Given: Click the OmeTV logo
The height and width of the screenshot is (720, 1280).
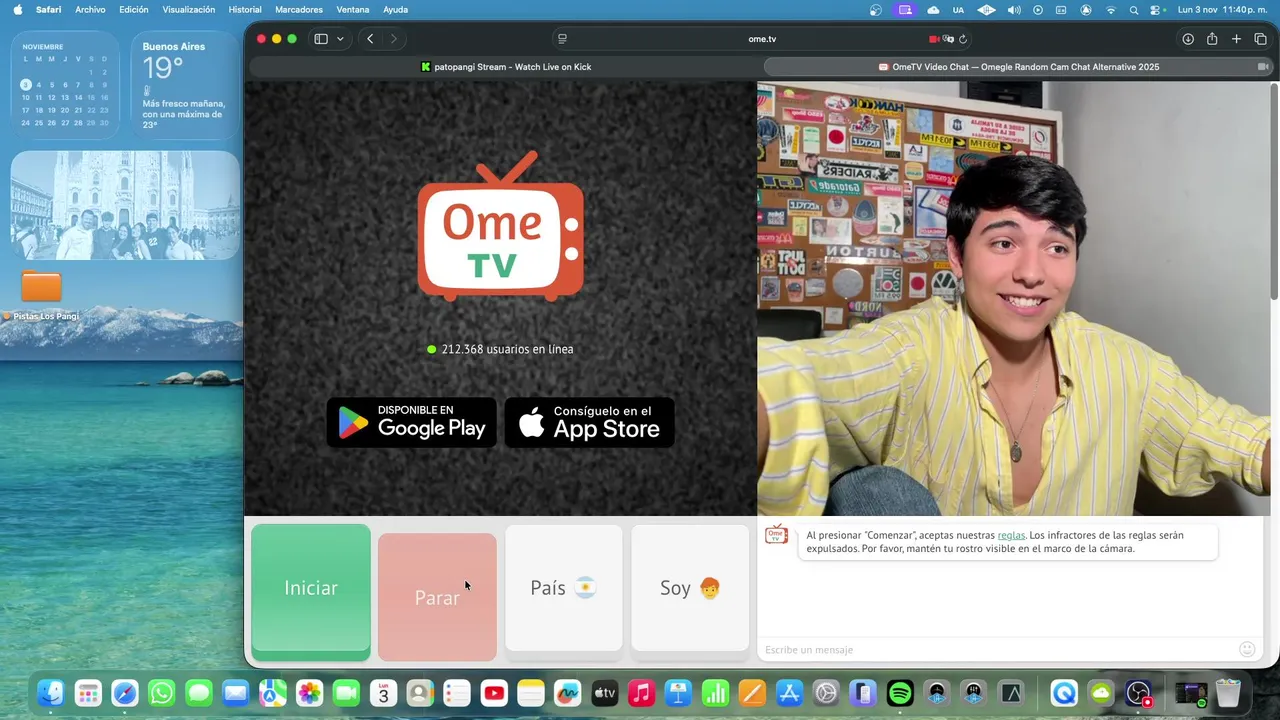Looking at the screenshot, I should point(500,226).
